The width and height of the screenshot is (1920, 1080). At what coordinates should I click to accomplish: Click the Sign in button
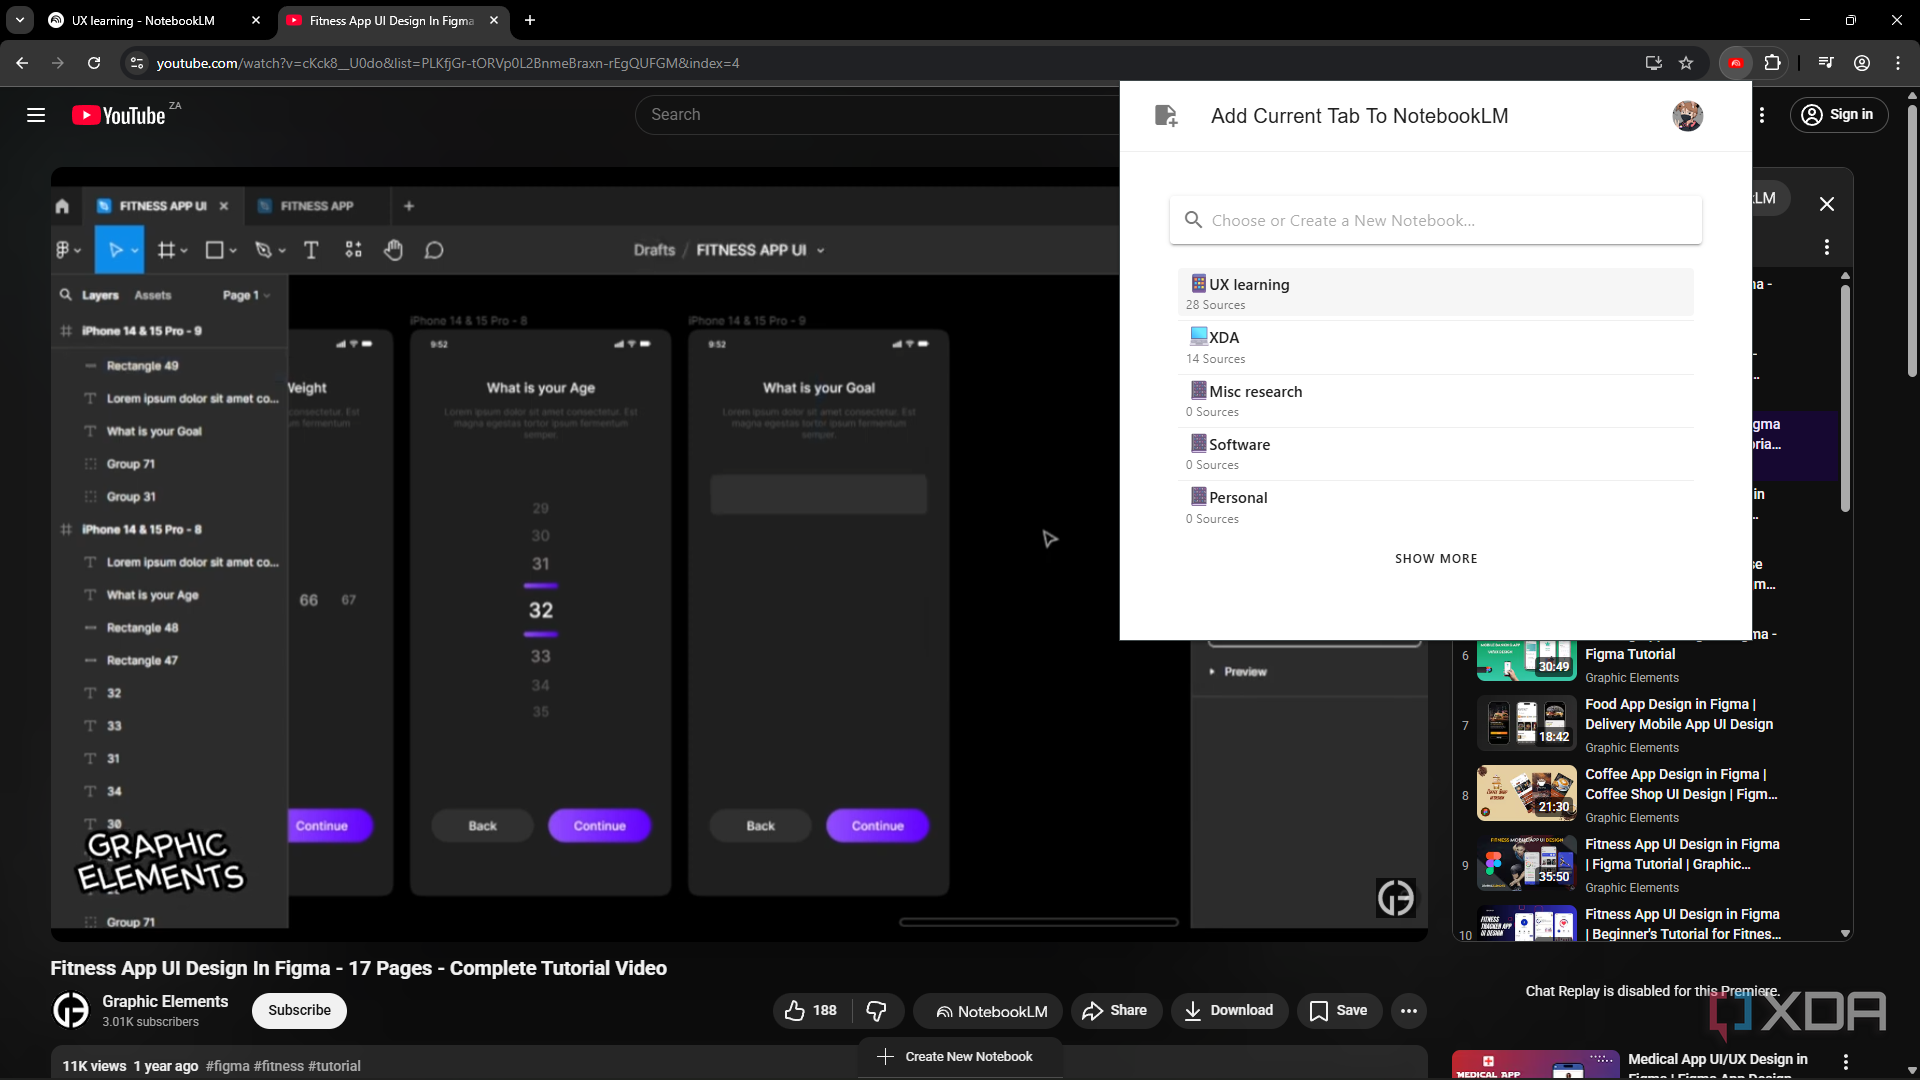pos(1838,115)
